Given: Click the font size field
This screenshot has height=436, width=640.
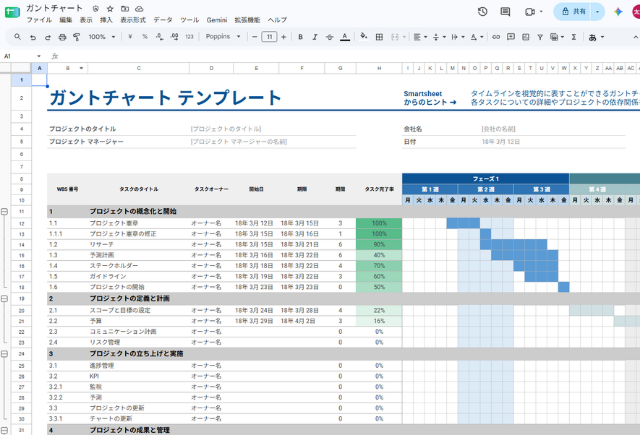Looking at the screenshot, I should 269,37.
